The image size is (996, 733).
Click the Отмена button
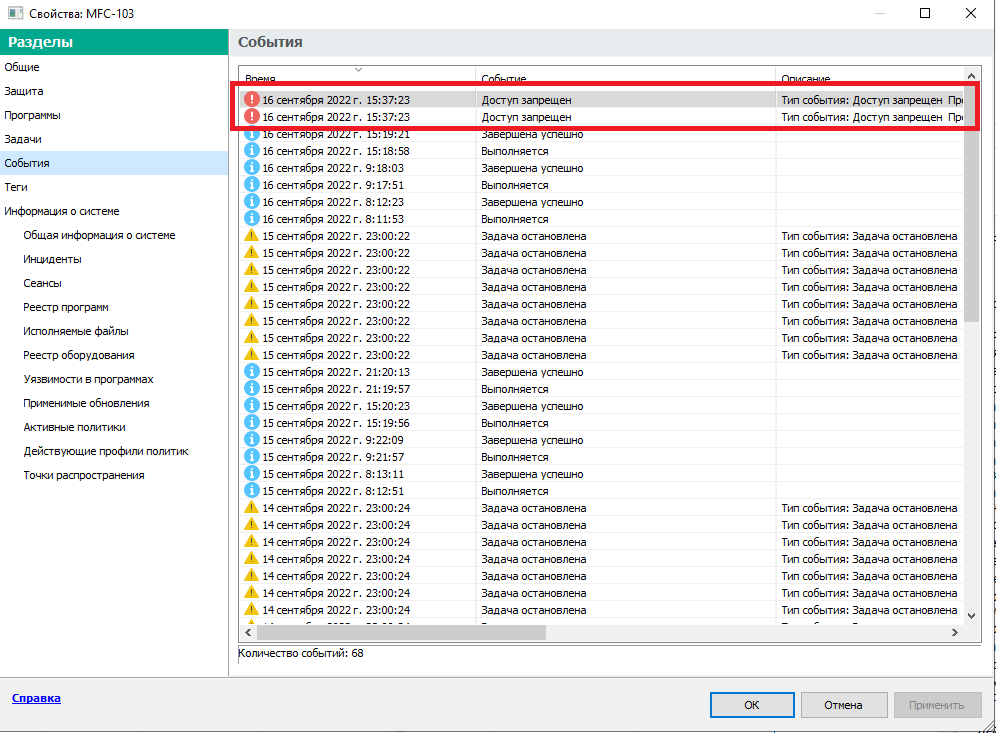(844, 705)
